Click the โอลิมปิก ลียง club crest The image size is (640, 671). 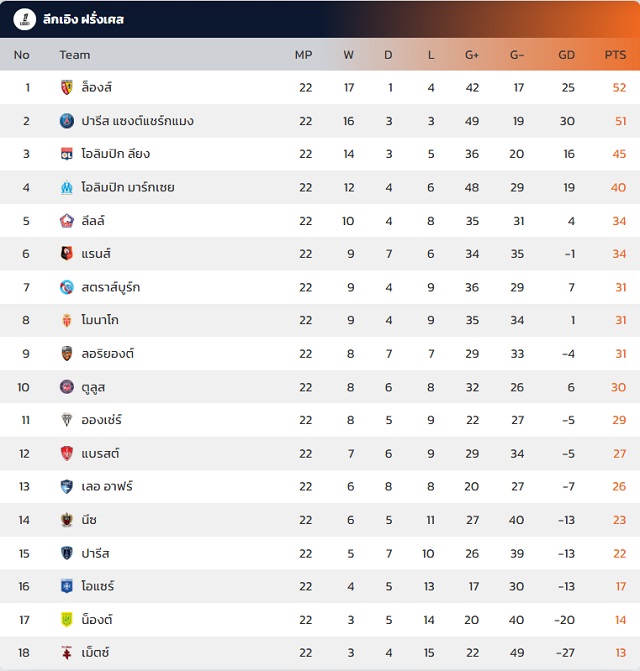[x=67, y=154]
